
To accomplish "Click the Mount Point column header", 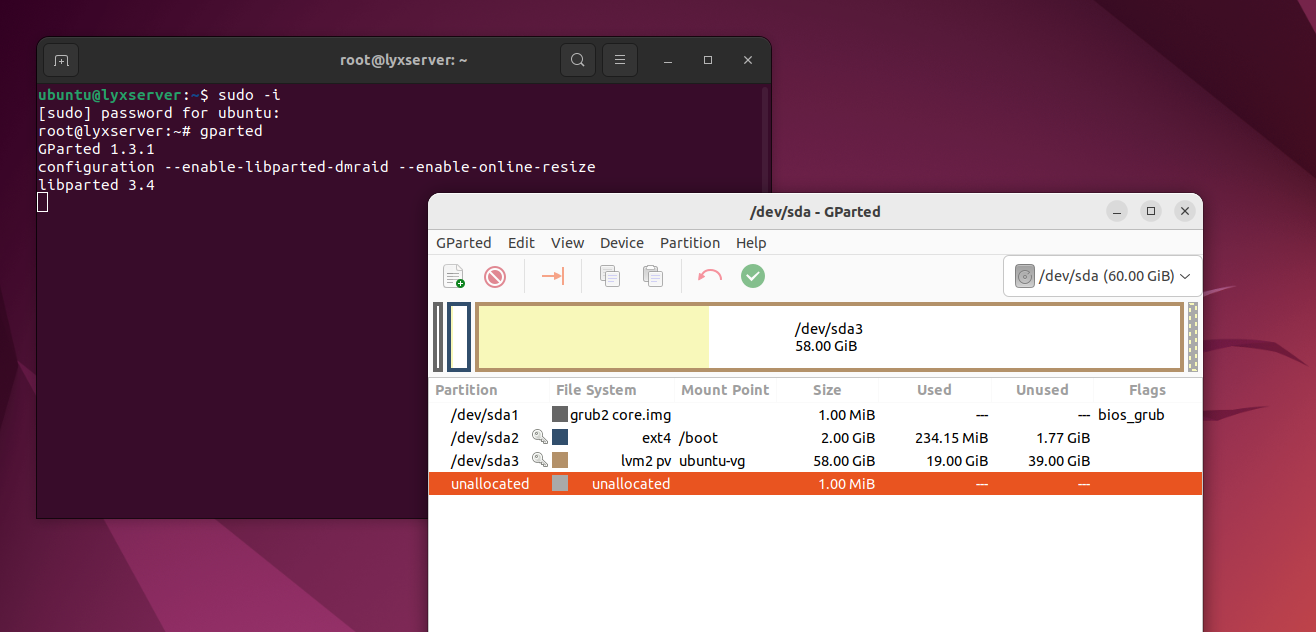I will tap(725, 390).
